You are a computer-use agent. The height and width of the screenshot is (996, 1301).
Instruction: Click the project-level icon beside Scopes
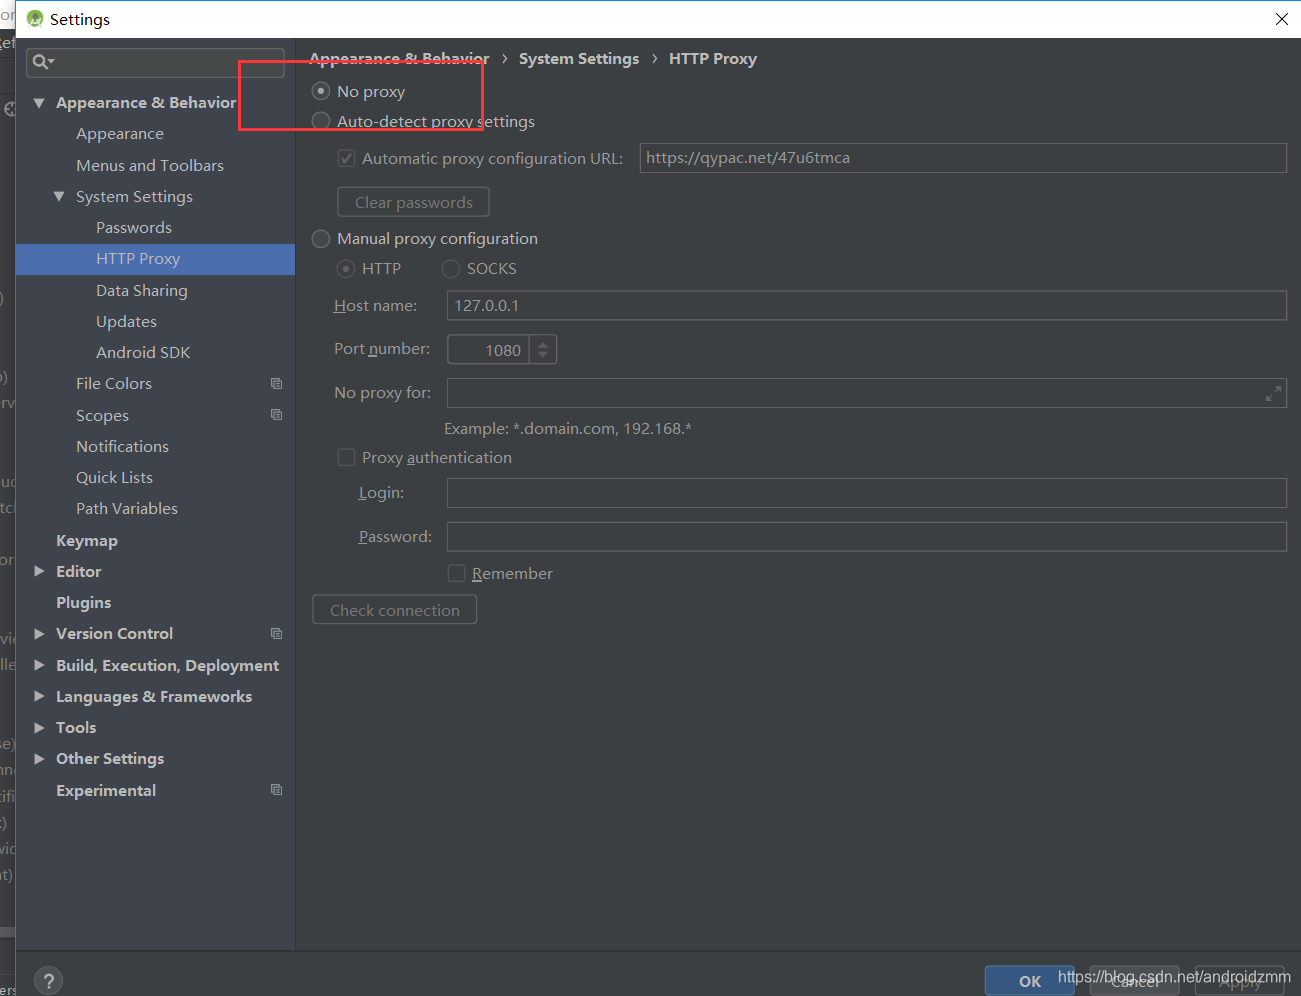tap(277, 415)
